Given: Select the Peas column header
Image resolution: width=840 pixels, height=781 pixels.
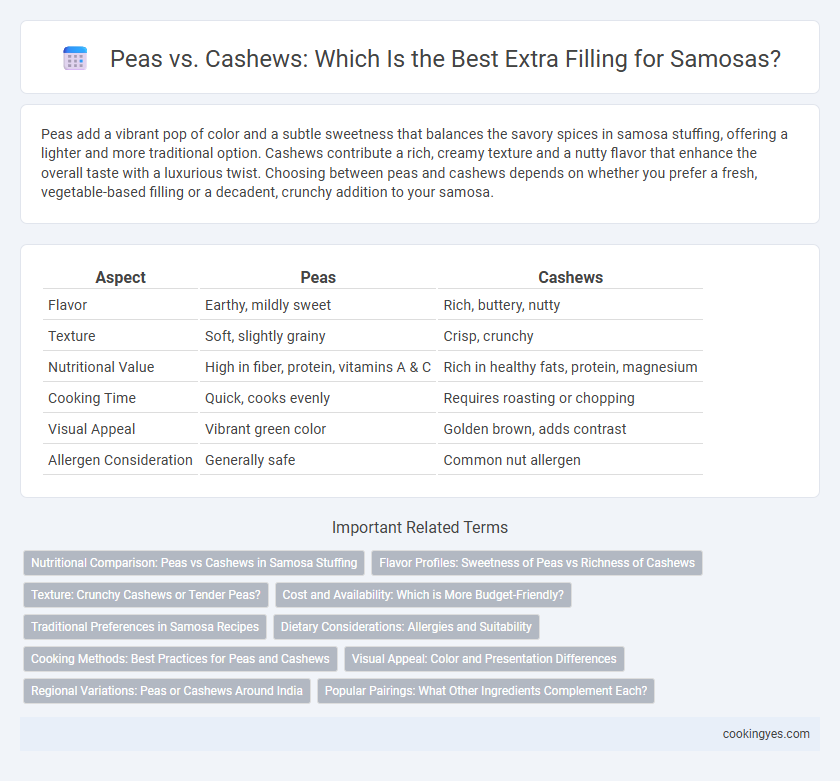Looking at the screenshot, I should point(318,277).
